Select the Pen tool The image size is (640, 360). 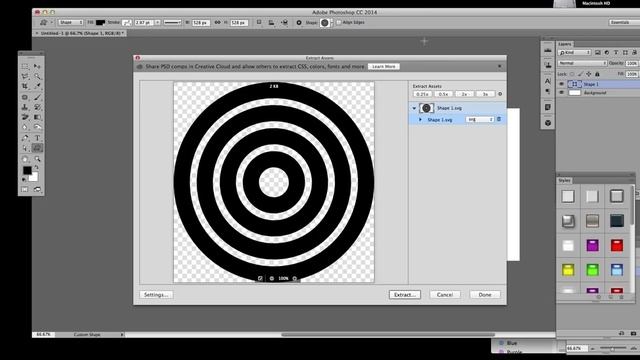(x=25, y=138)
